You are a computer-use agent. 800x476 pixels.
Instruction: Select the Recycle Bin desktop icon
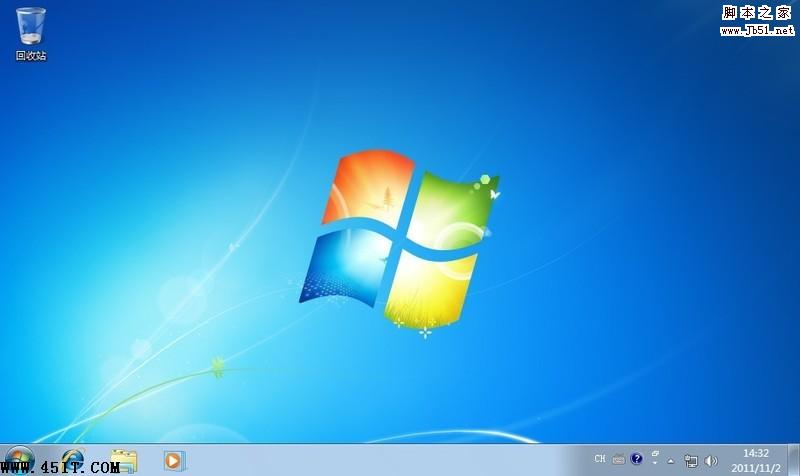tap(31, 34)
